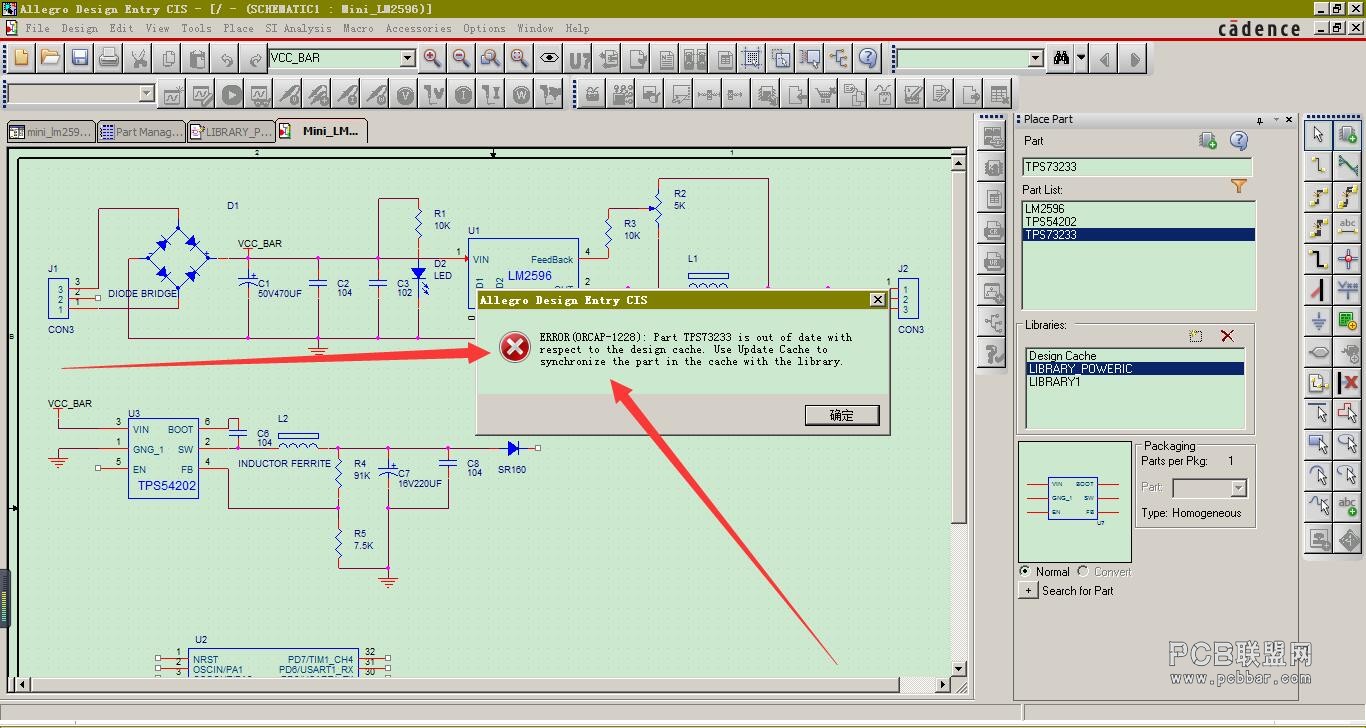Screen dimensions: 1366x728
Task: Zoom in on the schematic
Action: click(432, 58)
